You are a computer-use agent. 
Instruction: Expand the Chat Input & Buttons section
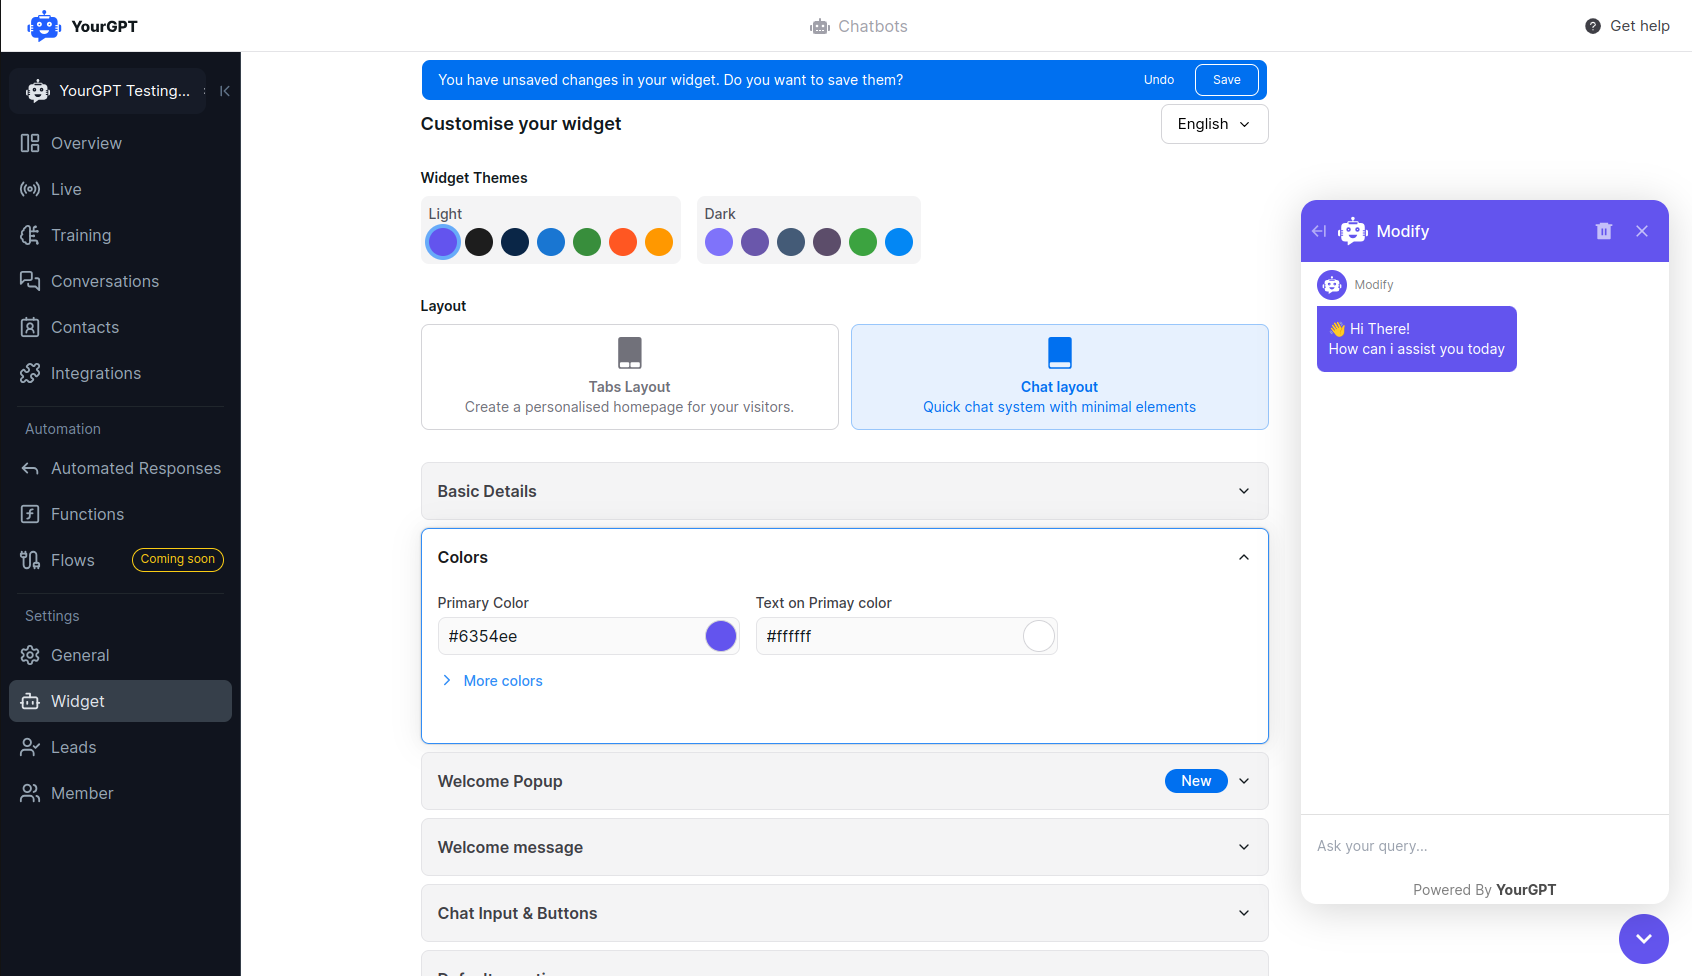(x=844, y=913)
